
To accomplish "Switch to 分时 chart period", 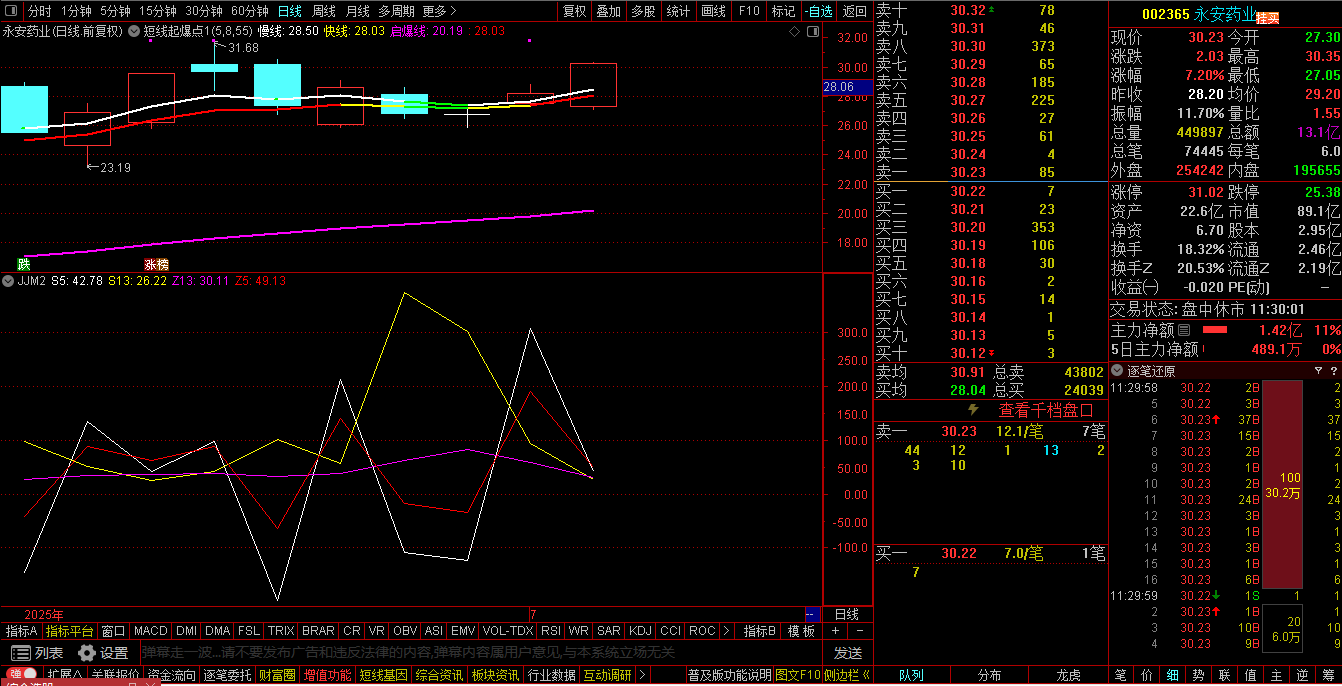I will (x=39, y=12).
